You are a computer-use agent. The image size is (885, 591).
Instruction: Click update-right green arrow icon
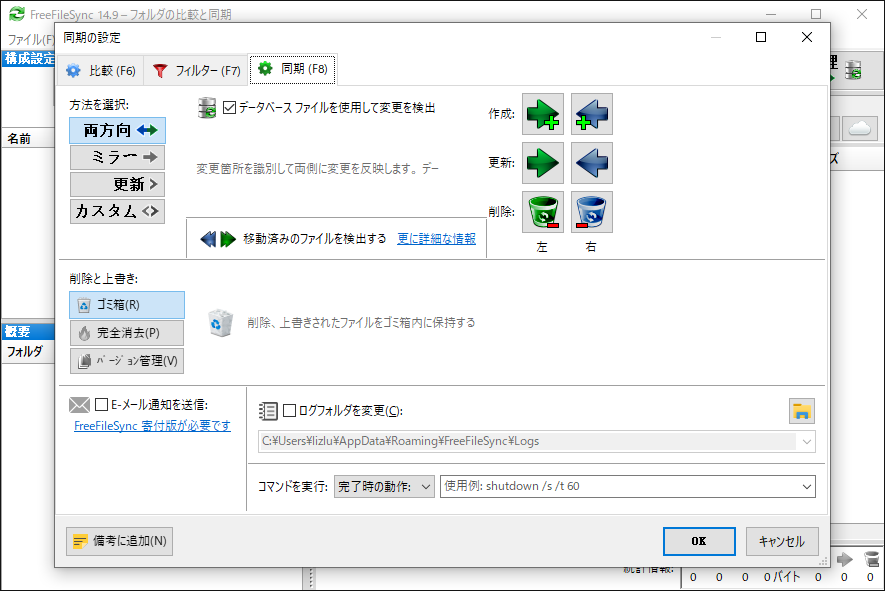542,163
